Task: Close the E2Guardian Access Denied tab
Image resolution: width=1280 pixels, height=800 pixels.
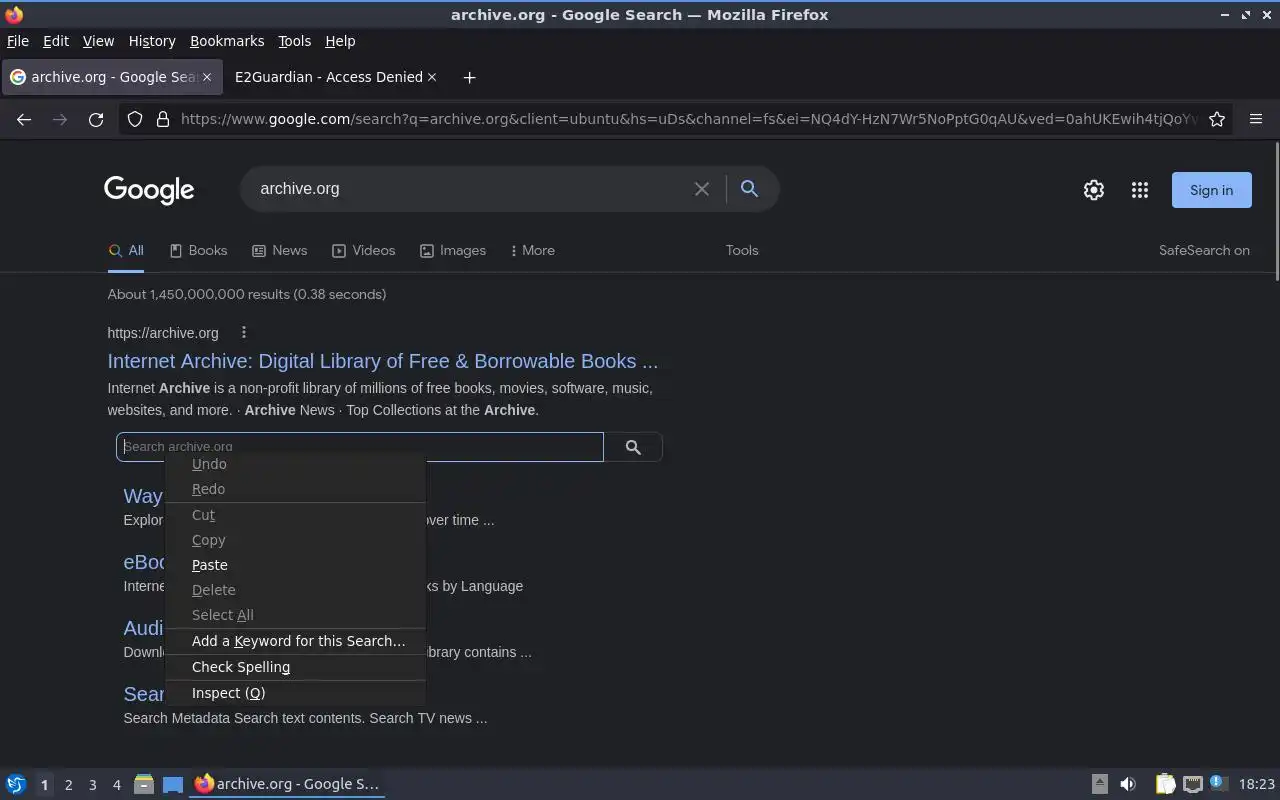Action: point(432,77)
